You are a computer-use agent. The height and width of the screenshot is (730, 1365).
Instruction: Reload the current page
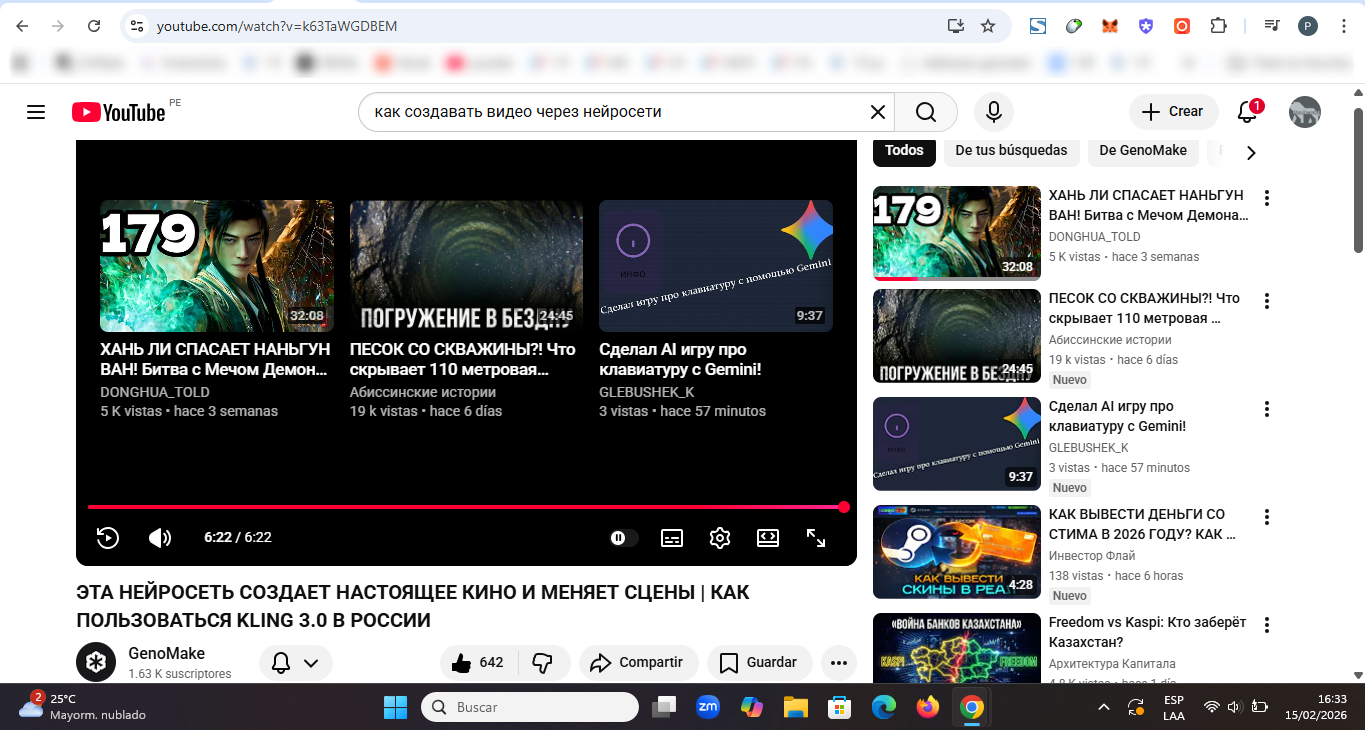[94, 26]
